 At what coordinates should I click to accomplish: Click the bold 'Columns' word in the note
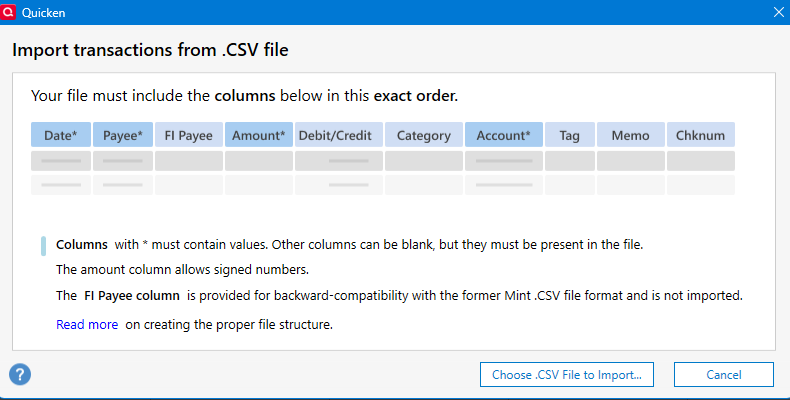[x=82, y=245]
